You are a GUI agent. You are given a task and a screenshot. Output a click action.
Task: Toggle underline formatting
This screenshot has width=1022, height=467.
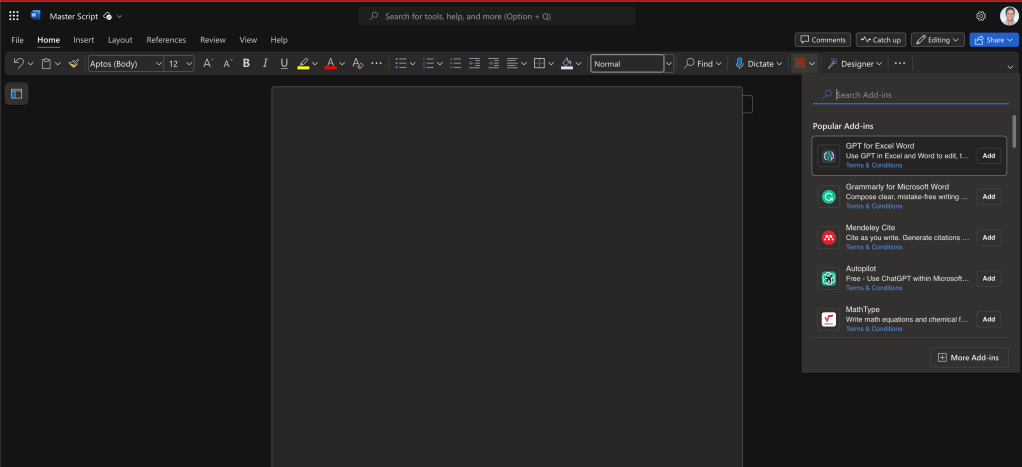284,63
